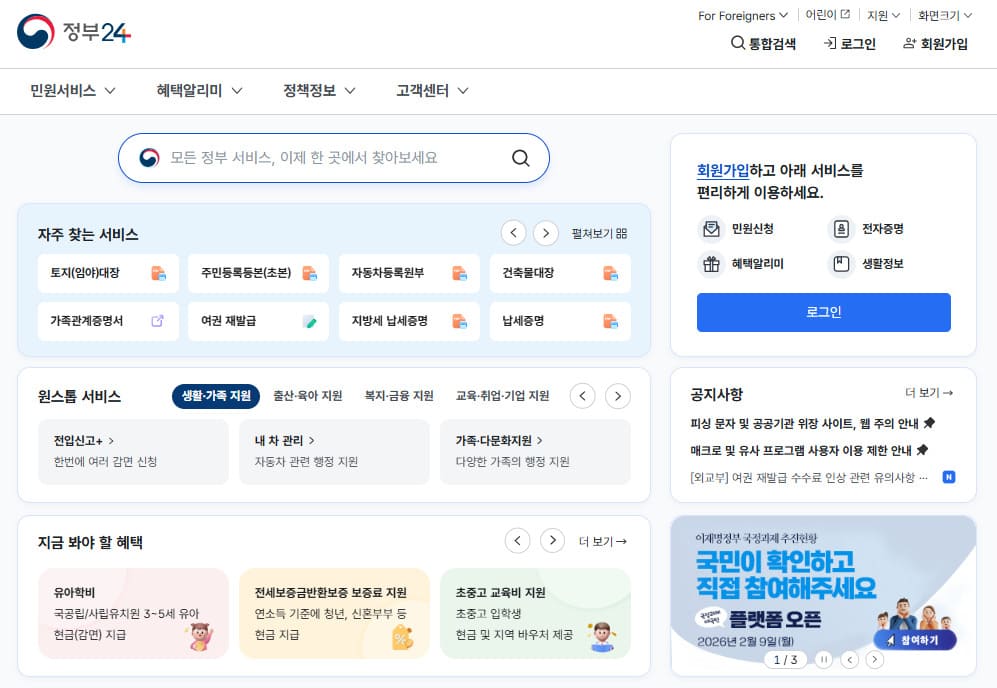Switch to the 출산·육아 지원 tab
Screen dimensions: 997x688
tap(307, 396)
